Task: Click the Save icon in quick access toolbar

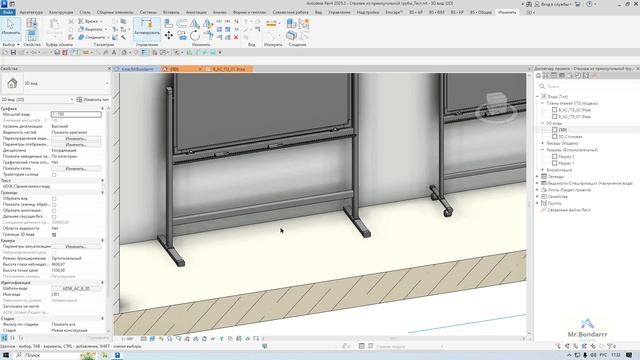Action: 13,52
